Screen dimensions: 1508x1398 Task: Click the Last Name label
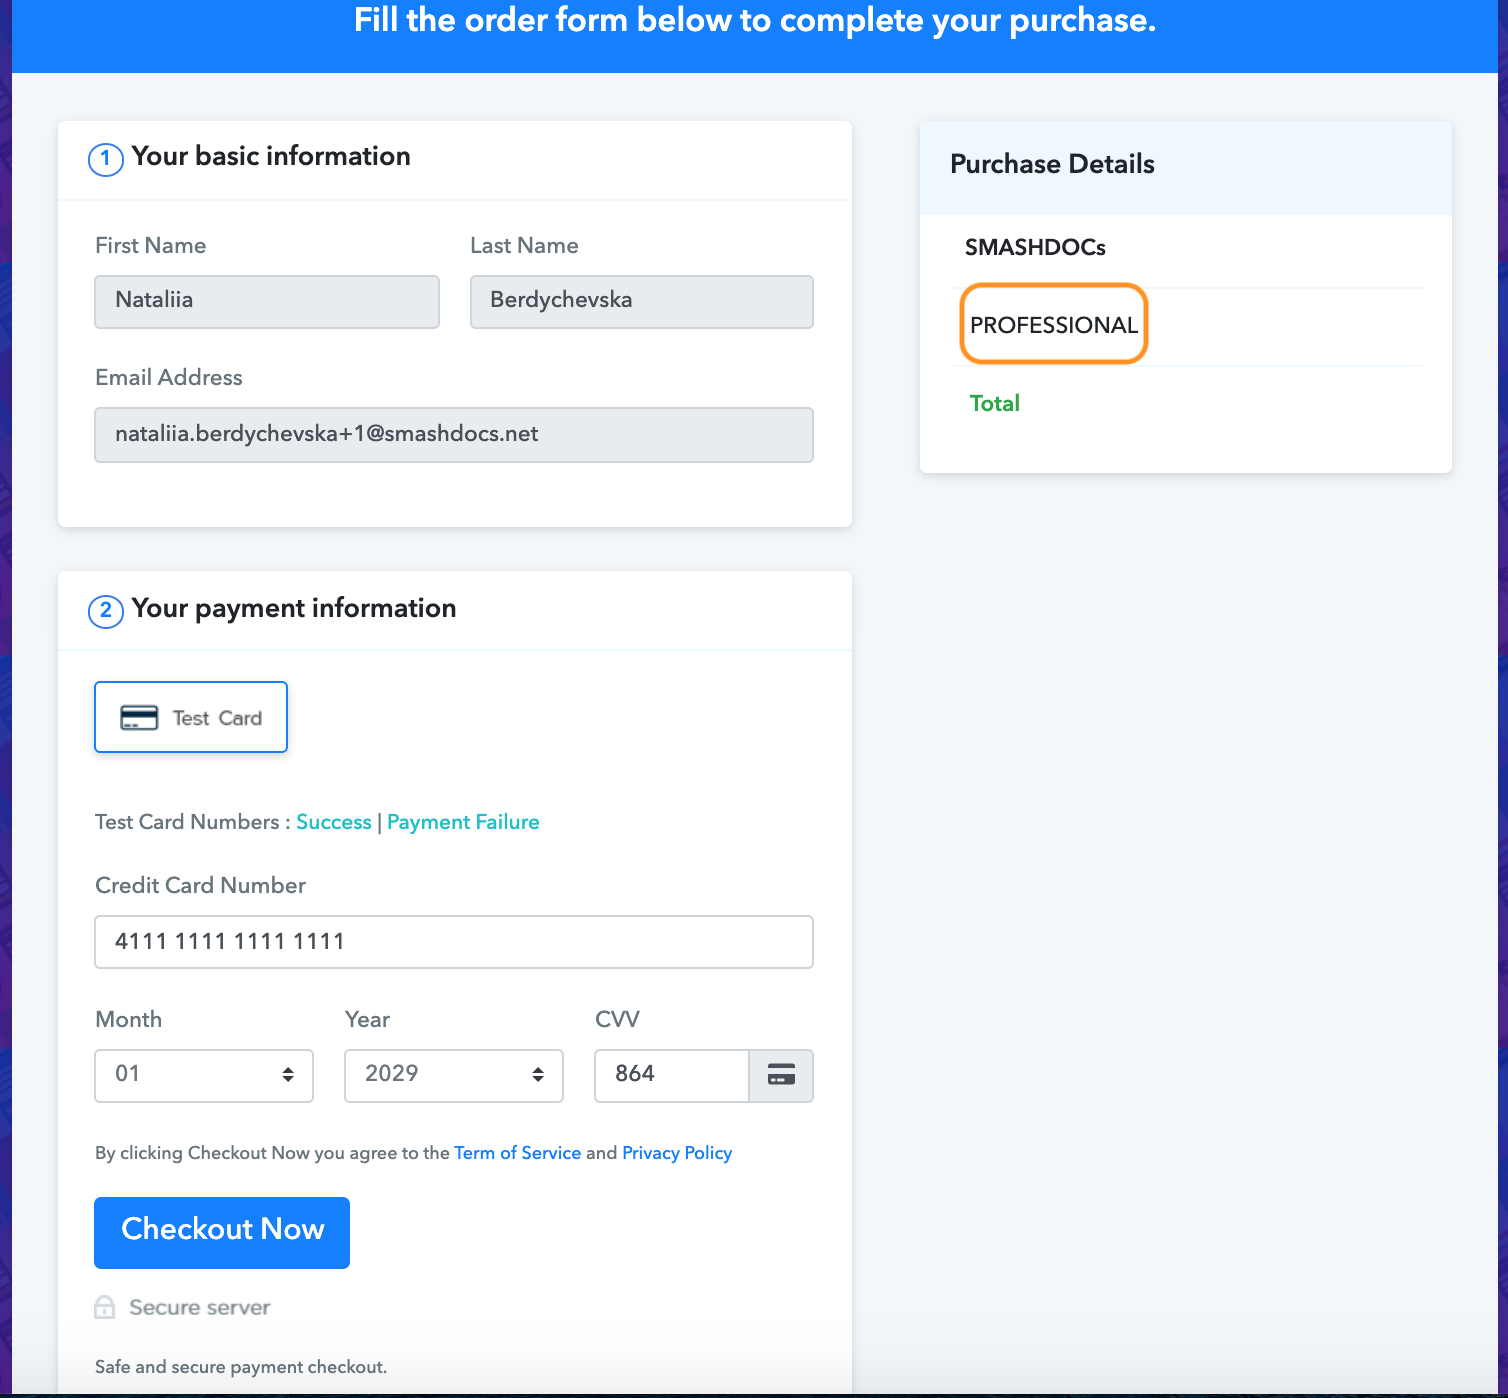524,245
